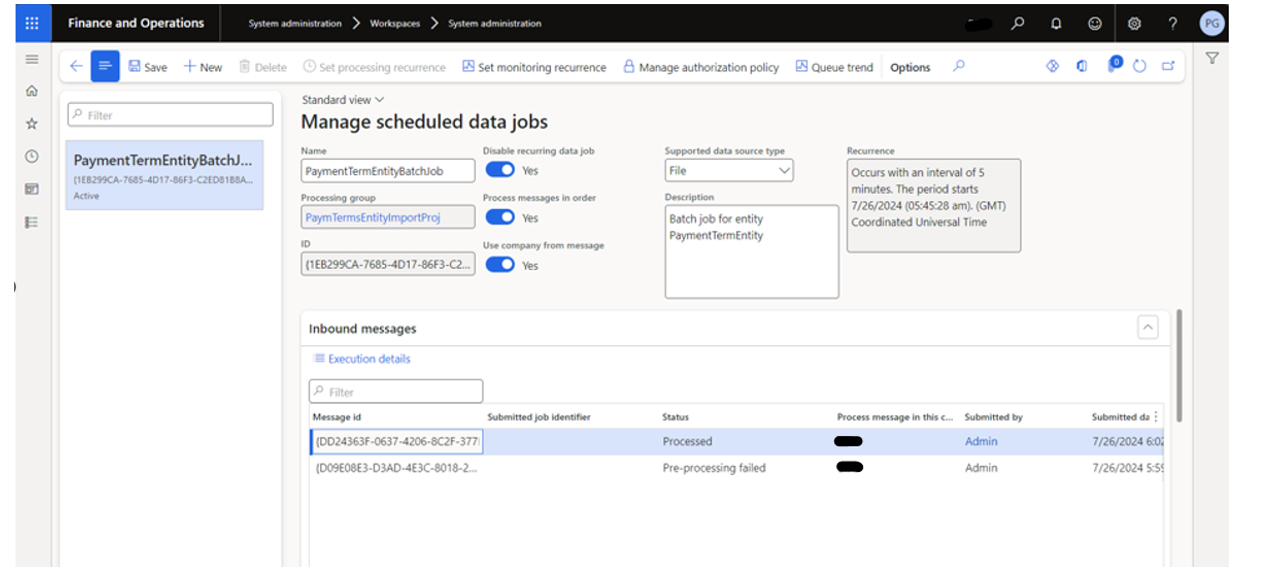Toggle Use company from message switch
The height and width of the screenshot is (567, 1263).
pos(500,265)
